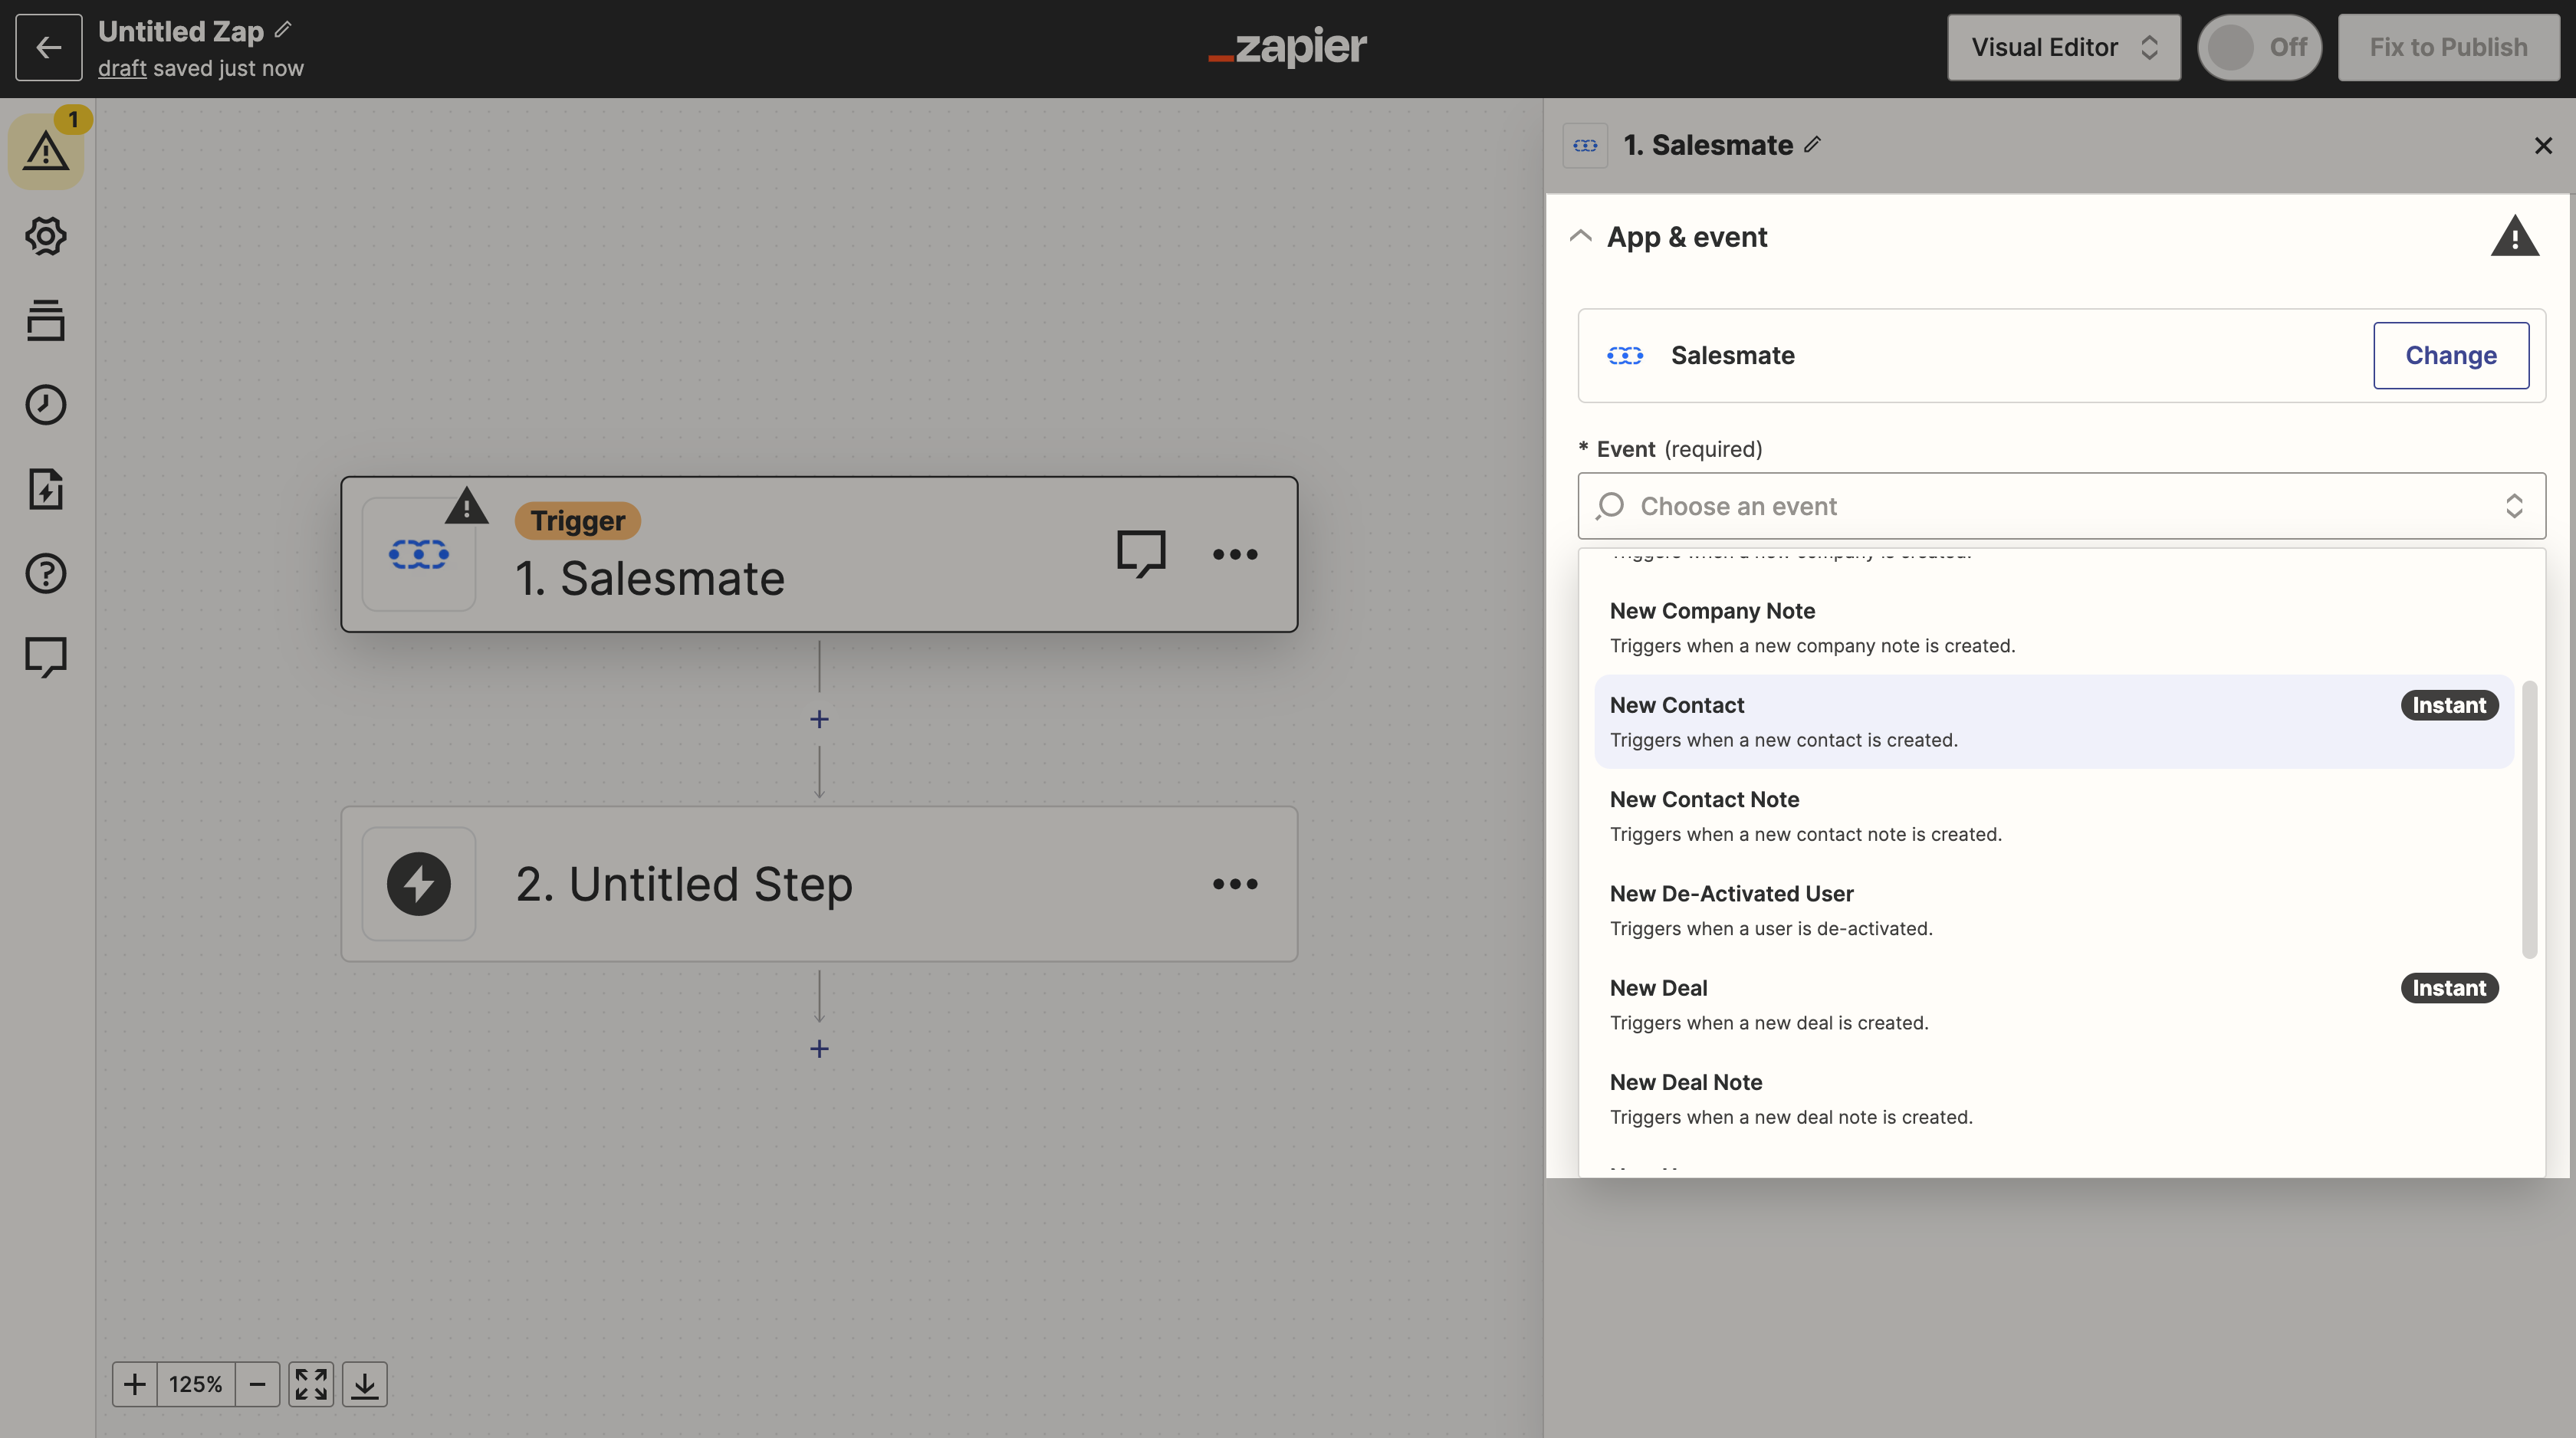
Task: Toggle the Zap On/Off switch
Action: (2259, 47)
